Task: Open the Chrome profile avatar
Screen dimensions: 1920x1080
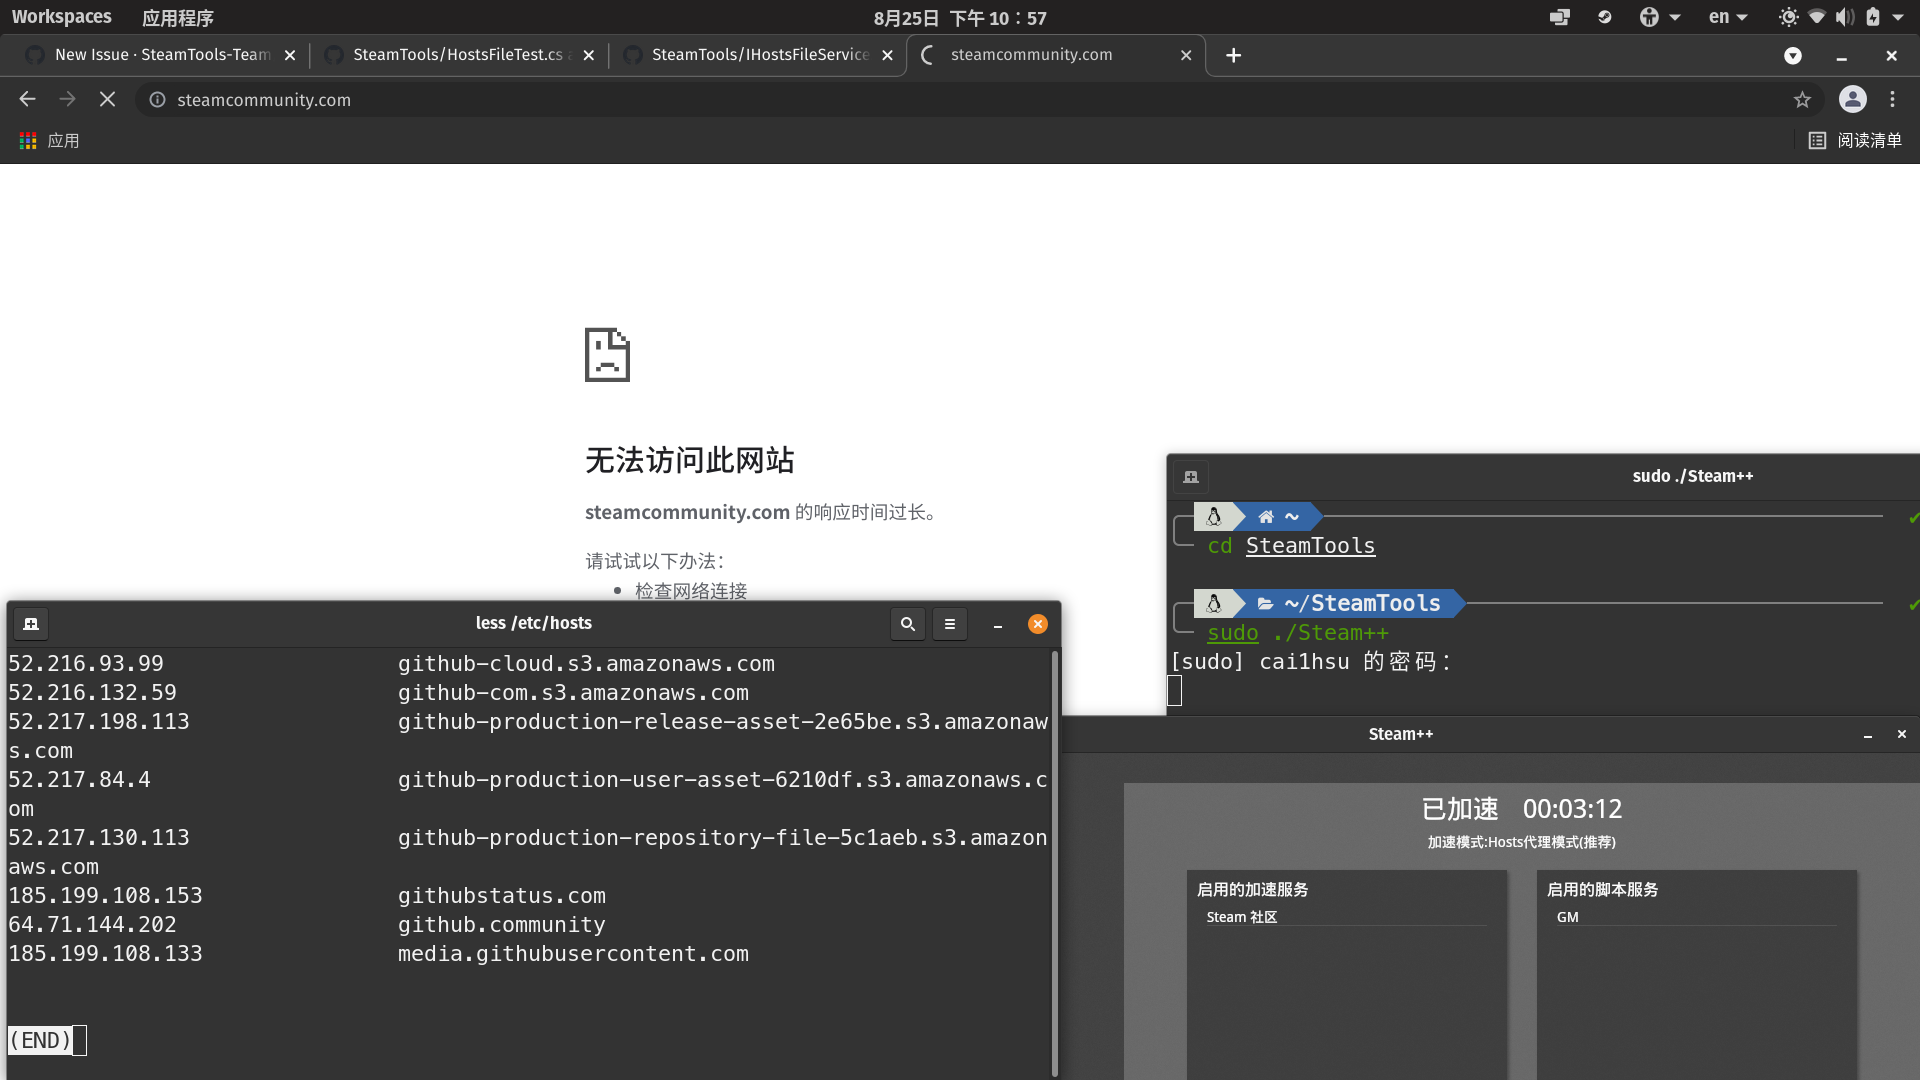Action: (x=1853, y=100)
